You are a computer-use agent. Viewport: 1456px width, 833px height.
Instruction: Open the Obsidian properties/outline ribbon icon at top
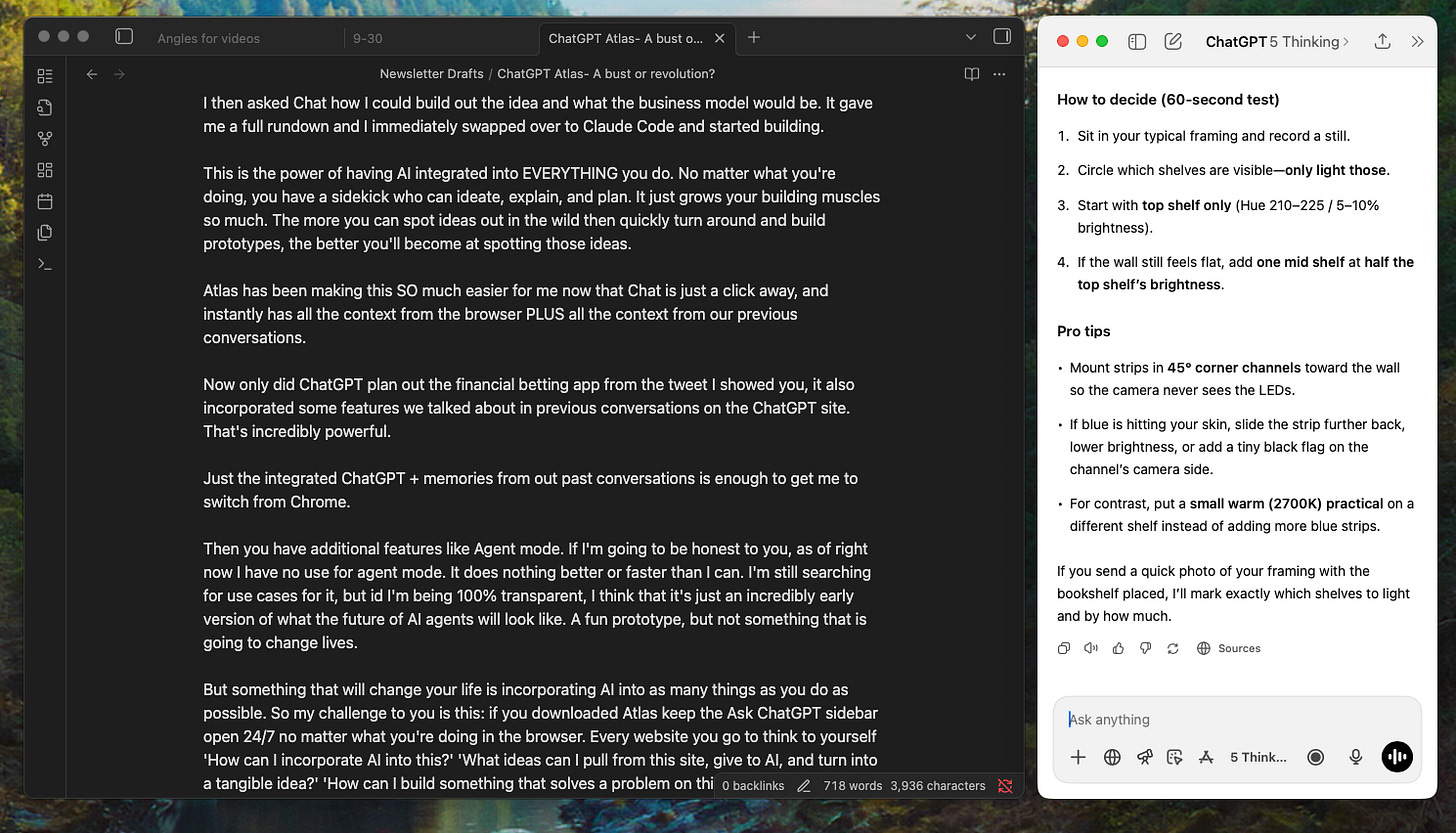click(x=44, y=76)
